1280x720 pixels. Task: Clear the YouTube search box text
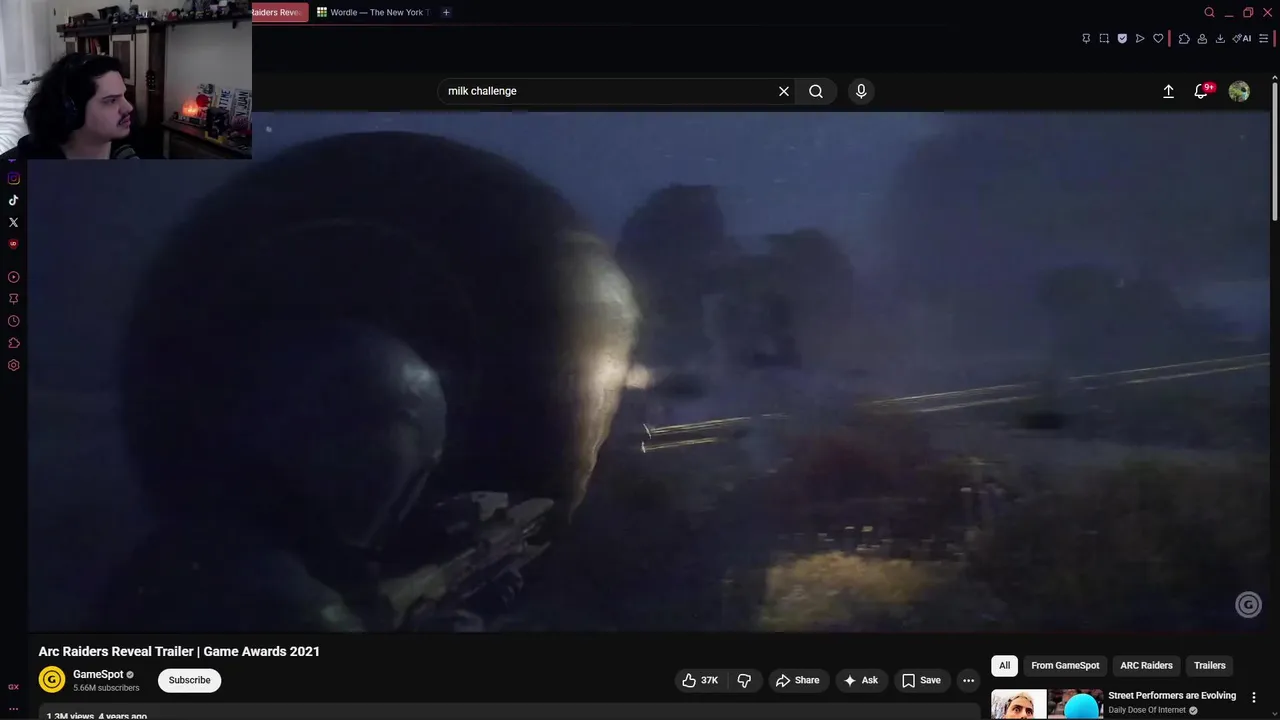[x=784, y=91]
